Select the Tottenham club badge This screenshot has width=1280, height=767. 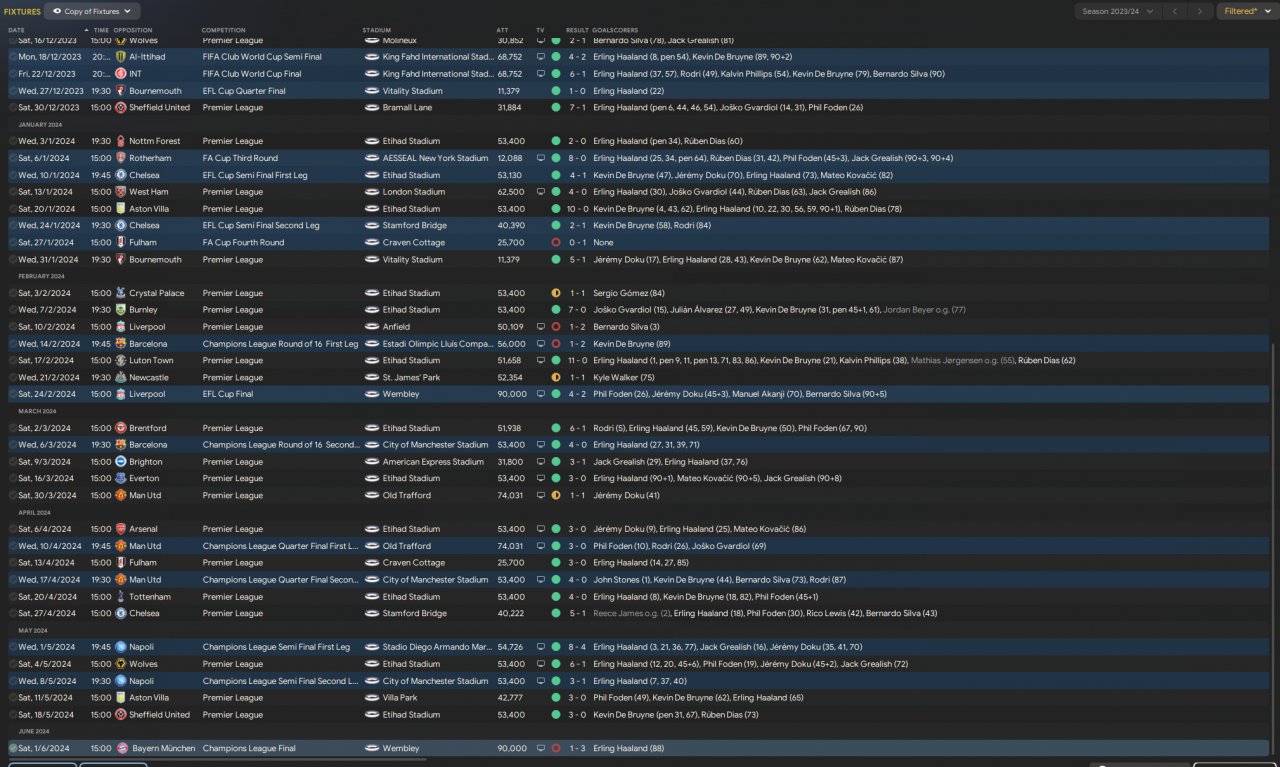tap(120, 596)
